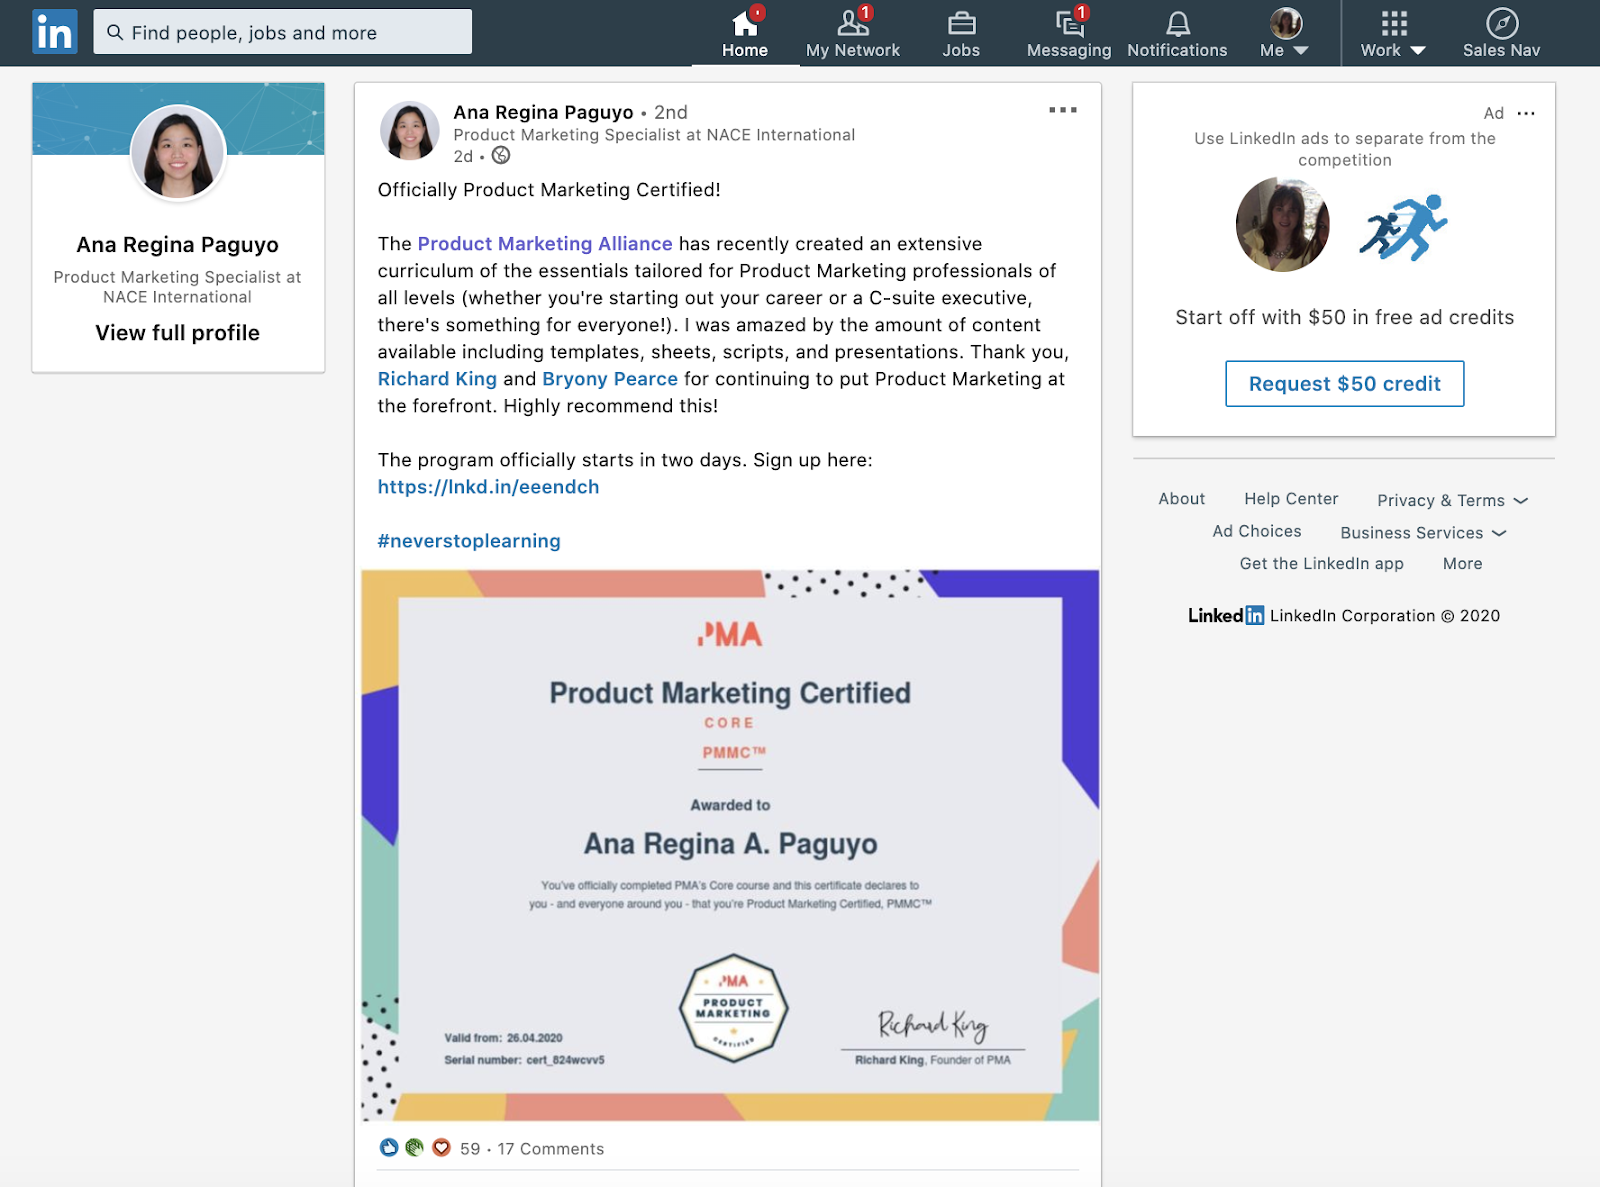Viewport: 1600px width, 1187px height.
Task: Click the #neverstoplearning hashtag
Action: [x=469, y=541]
